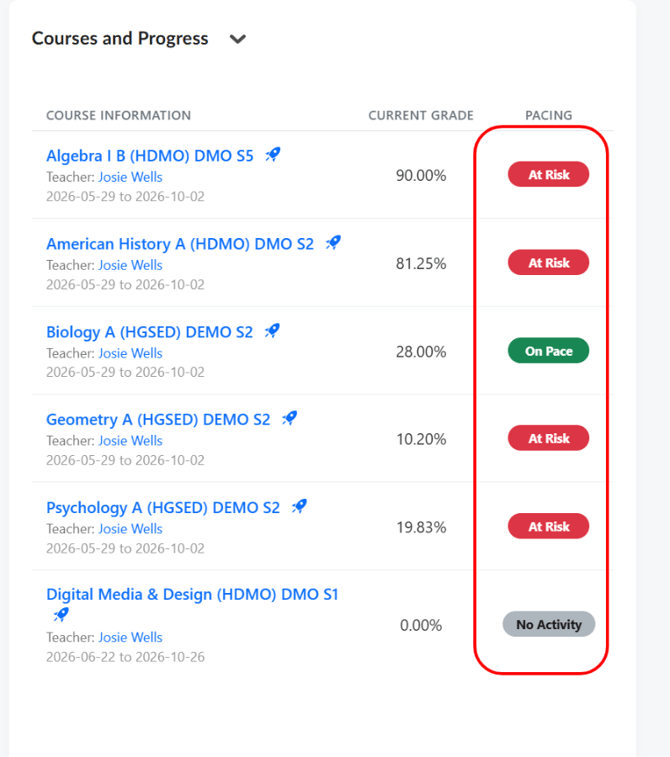Click rocket icon next to American History A
670x757 pixels.
(333, 243)
